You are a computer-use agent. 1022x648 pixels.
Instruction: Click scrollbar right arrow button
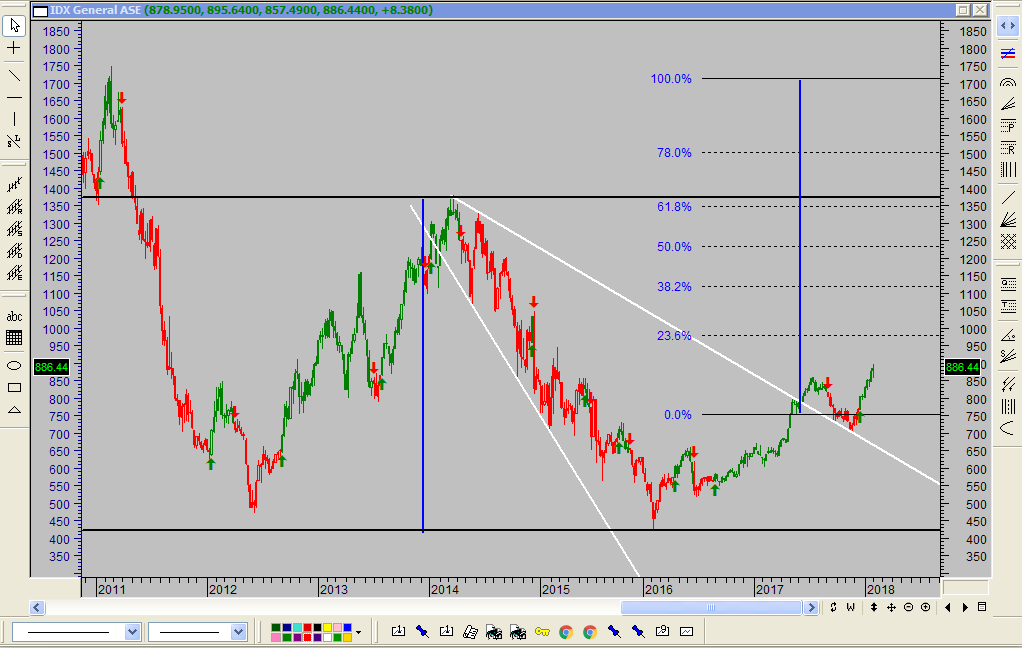click(811, 608)
